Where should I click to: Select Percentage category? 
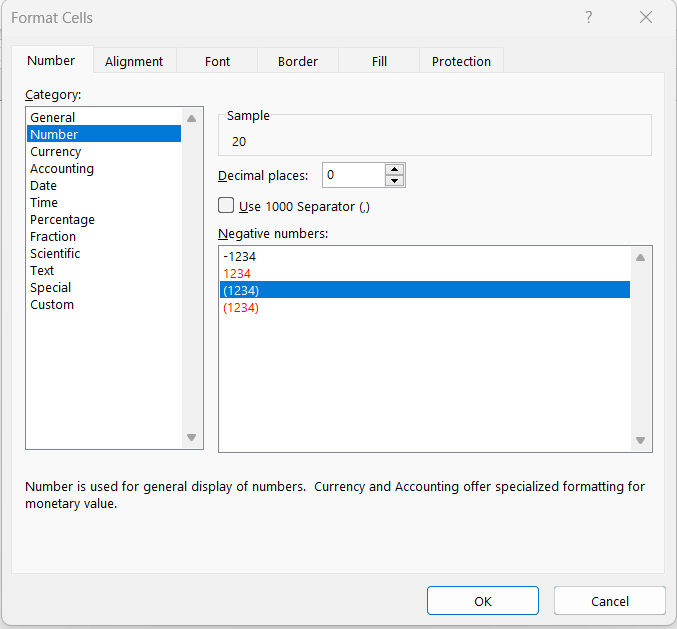pyautogui.click(x=104, y=220)
